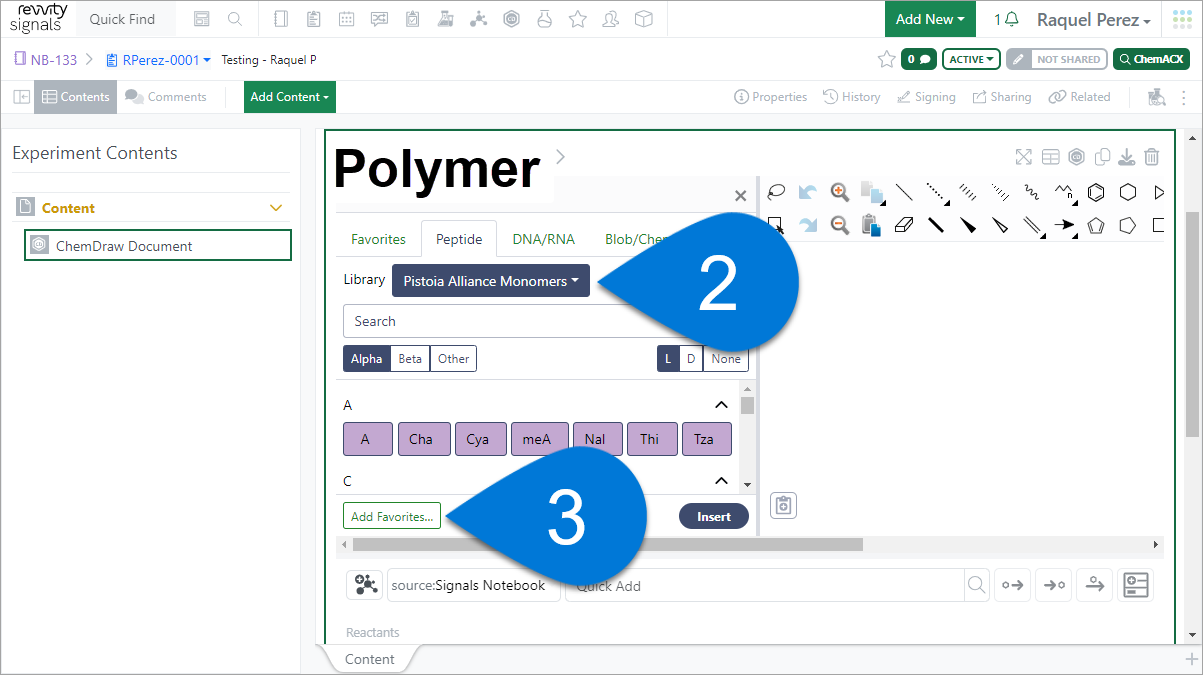Select the Hashed Bond tool
The height and width of the screenshot is (675, 1203).
tap(968, 192)
